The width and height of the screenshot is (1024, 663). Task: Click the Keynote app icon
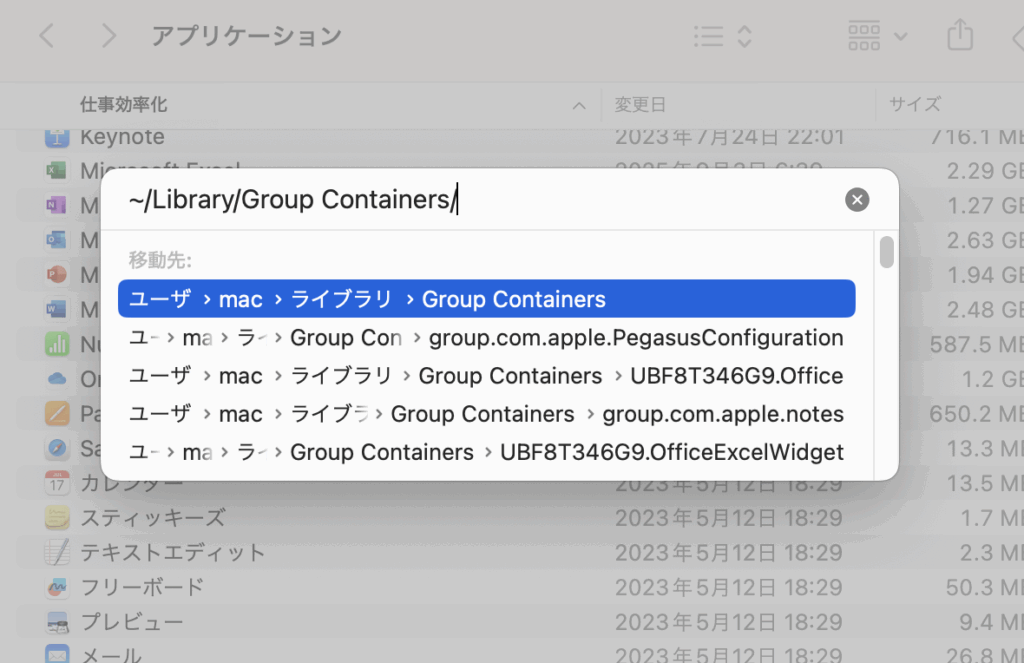pos(57,137)
